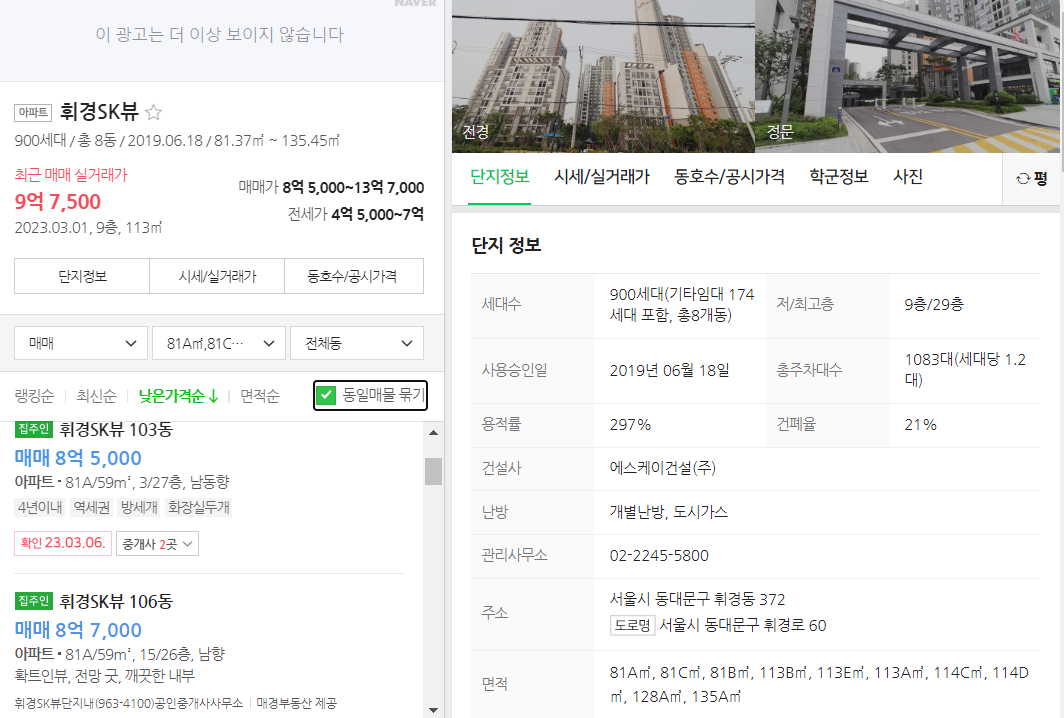Click the 집주인 badge on 106동 listing
Screen dimensions: 1064x718
pos(33,601)
